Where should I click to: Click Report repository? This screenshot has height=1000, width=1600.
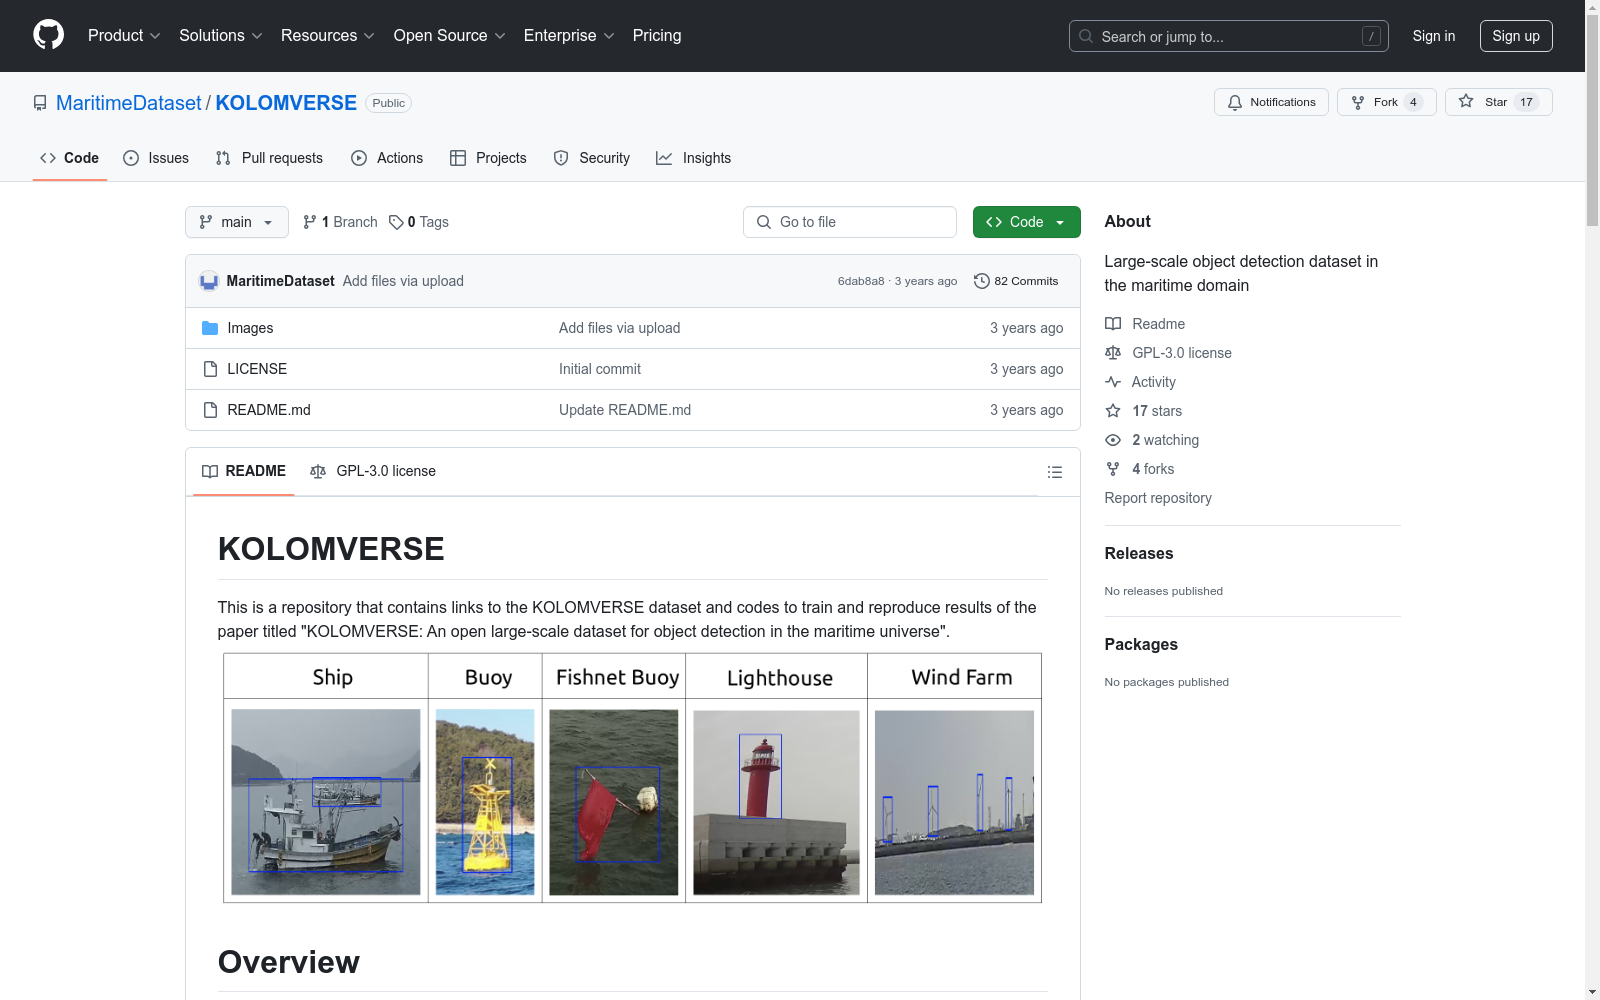pos(1158,498)
